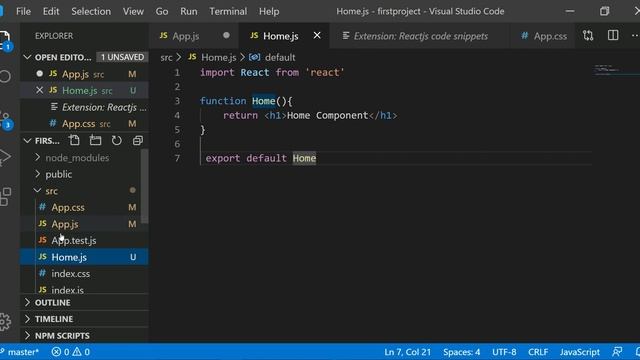Open App.js in src folder tree
Viewport: 640px width, 360px height.
click(x=84, y=224)
